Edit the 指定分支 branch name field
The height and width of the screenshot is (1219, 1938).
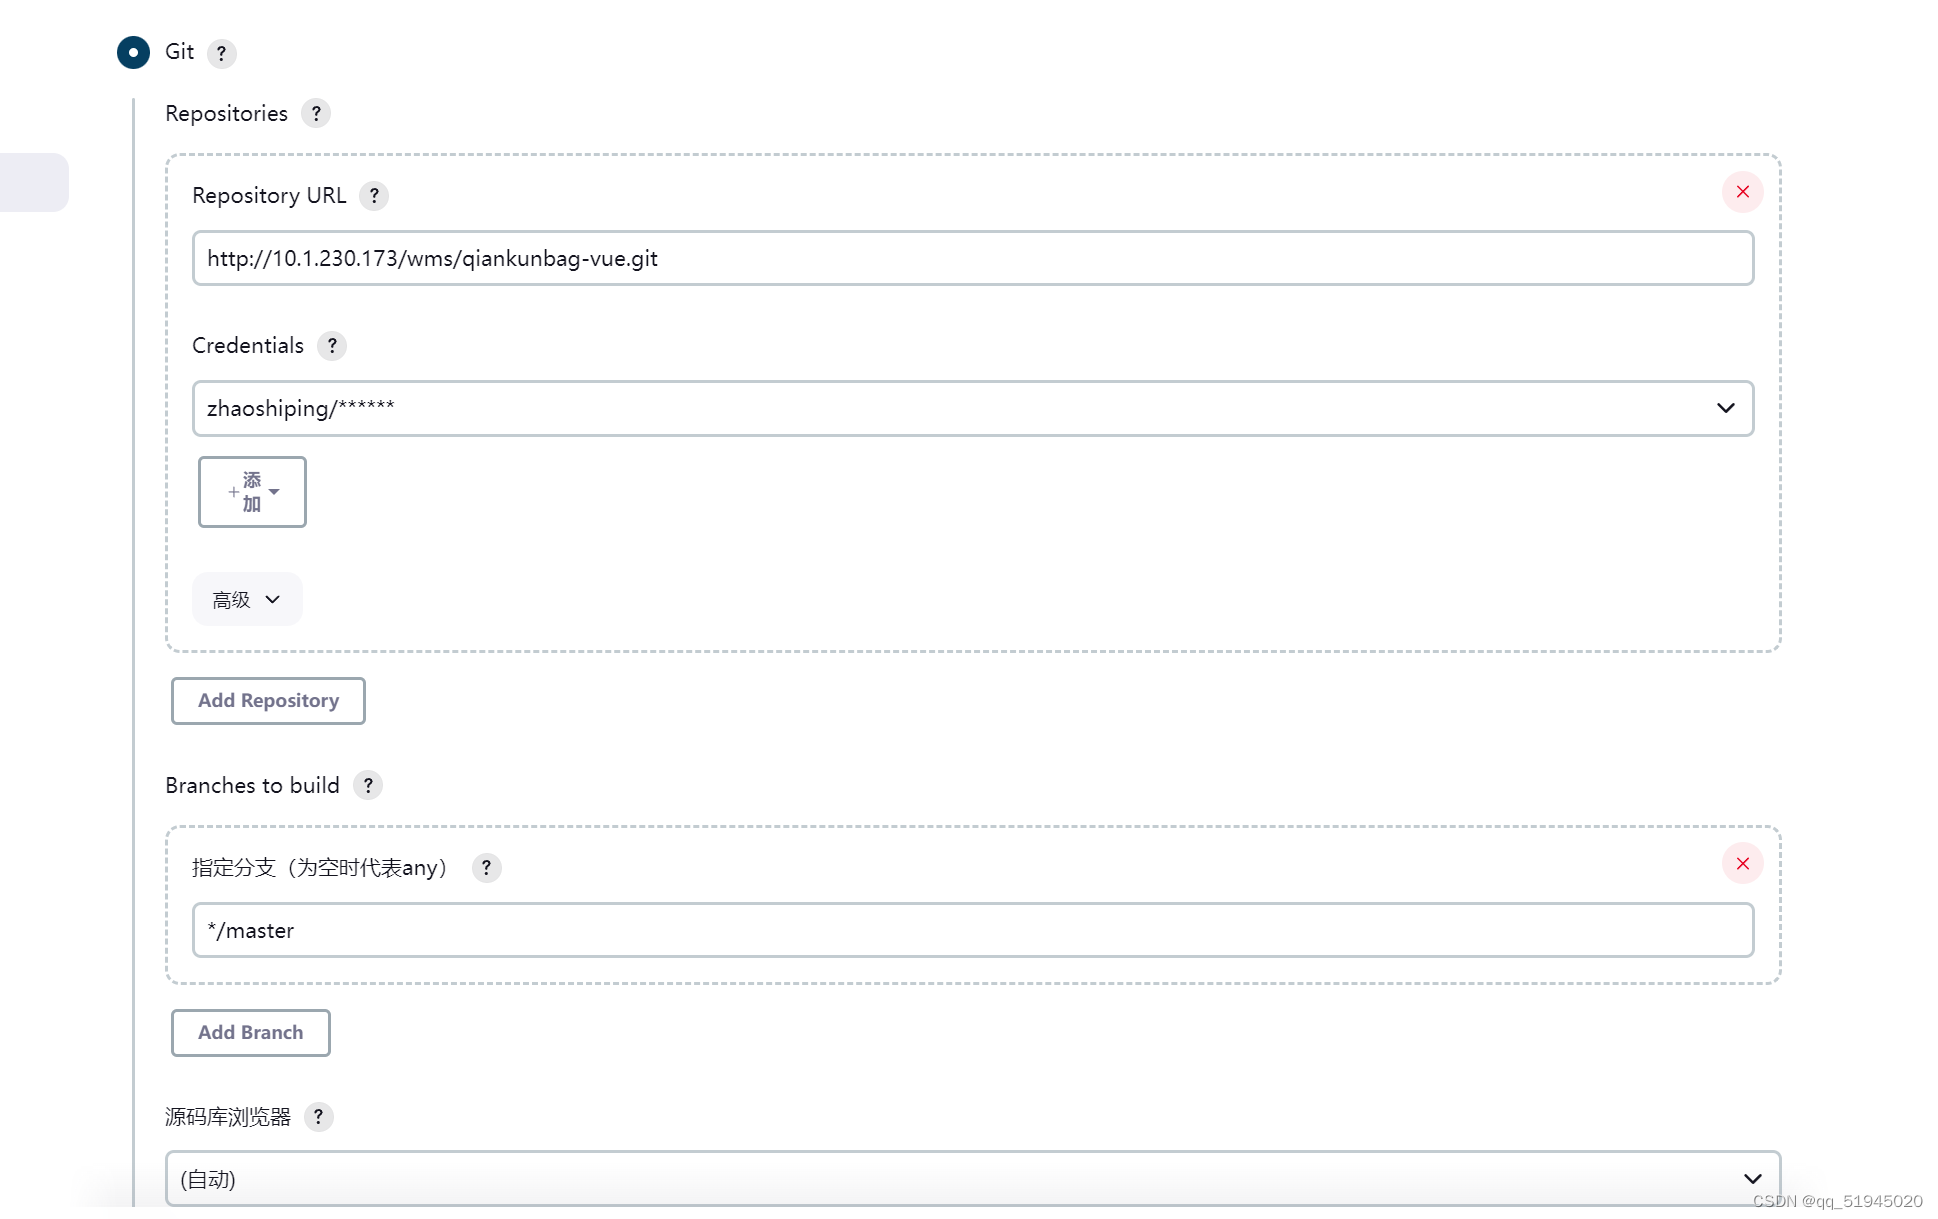tap(973, 930)
